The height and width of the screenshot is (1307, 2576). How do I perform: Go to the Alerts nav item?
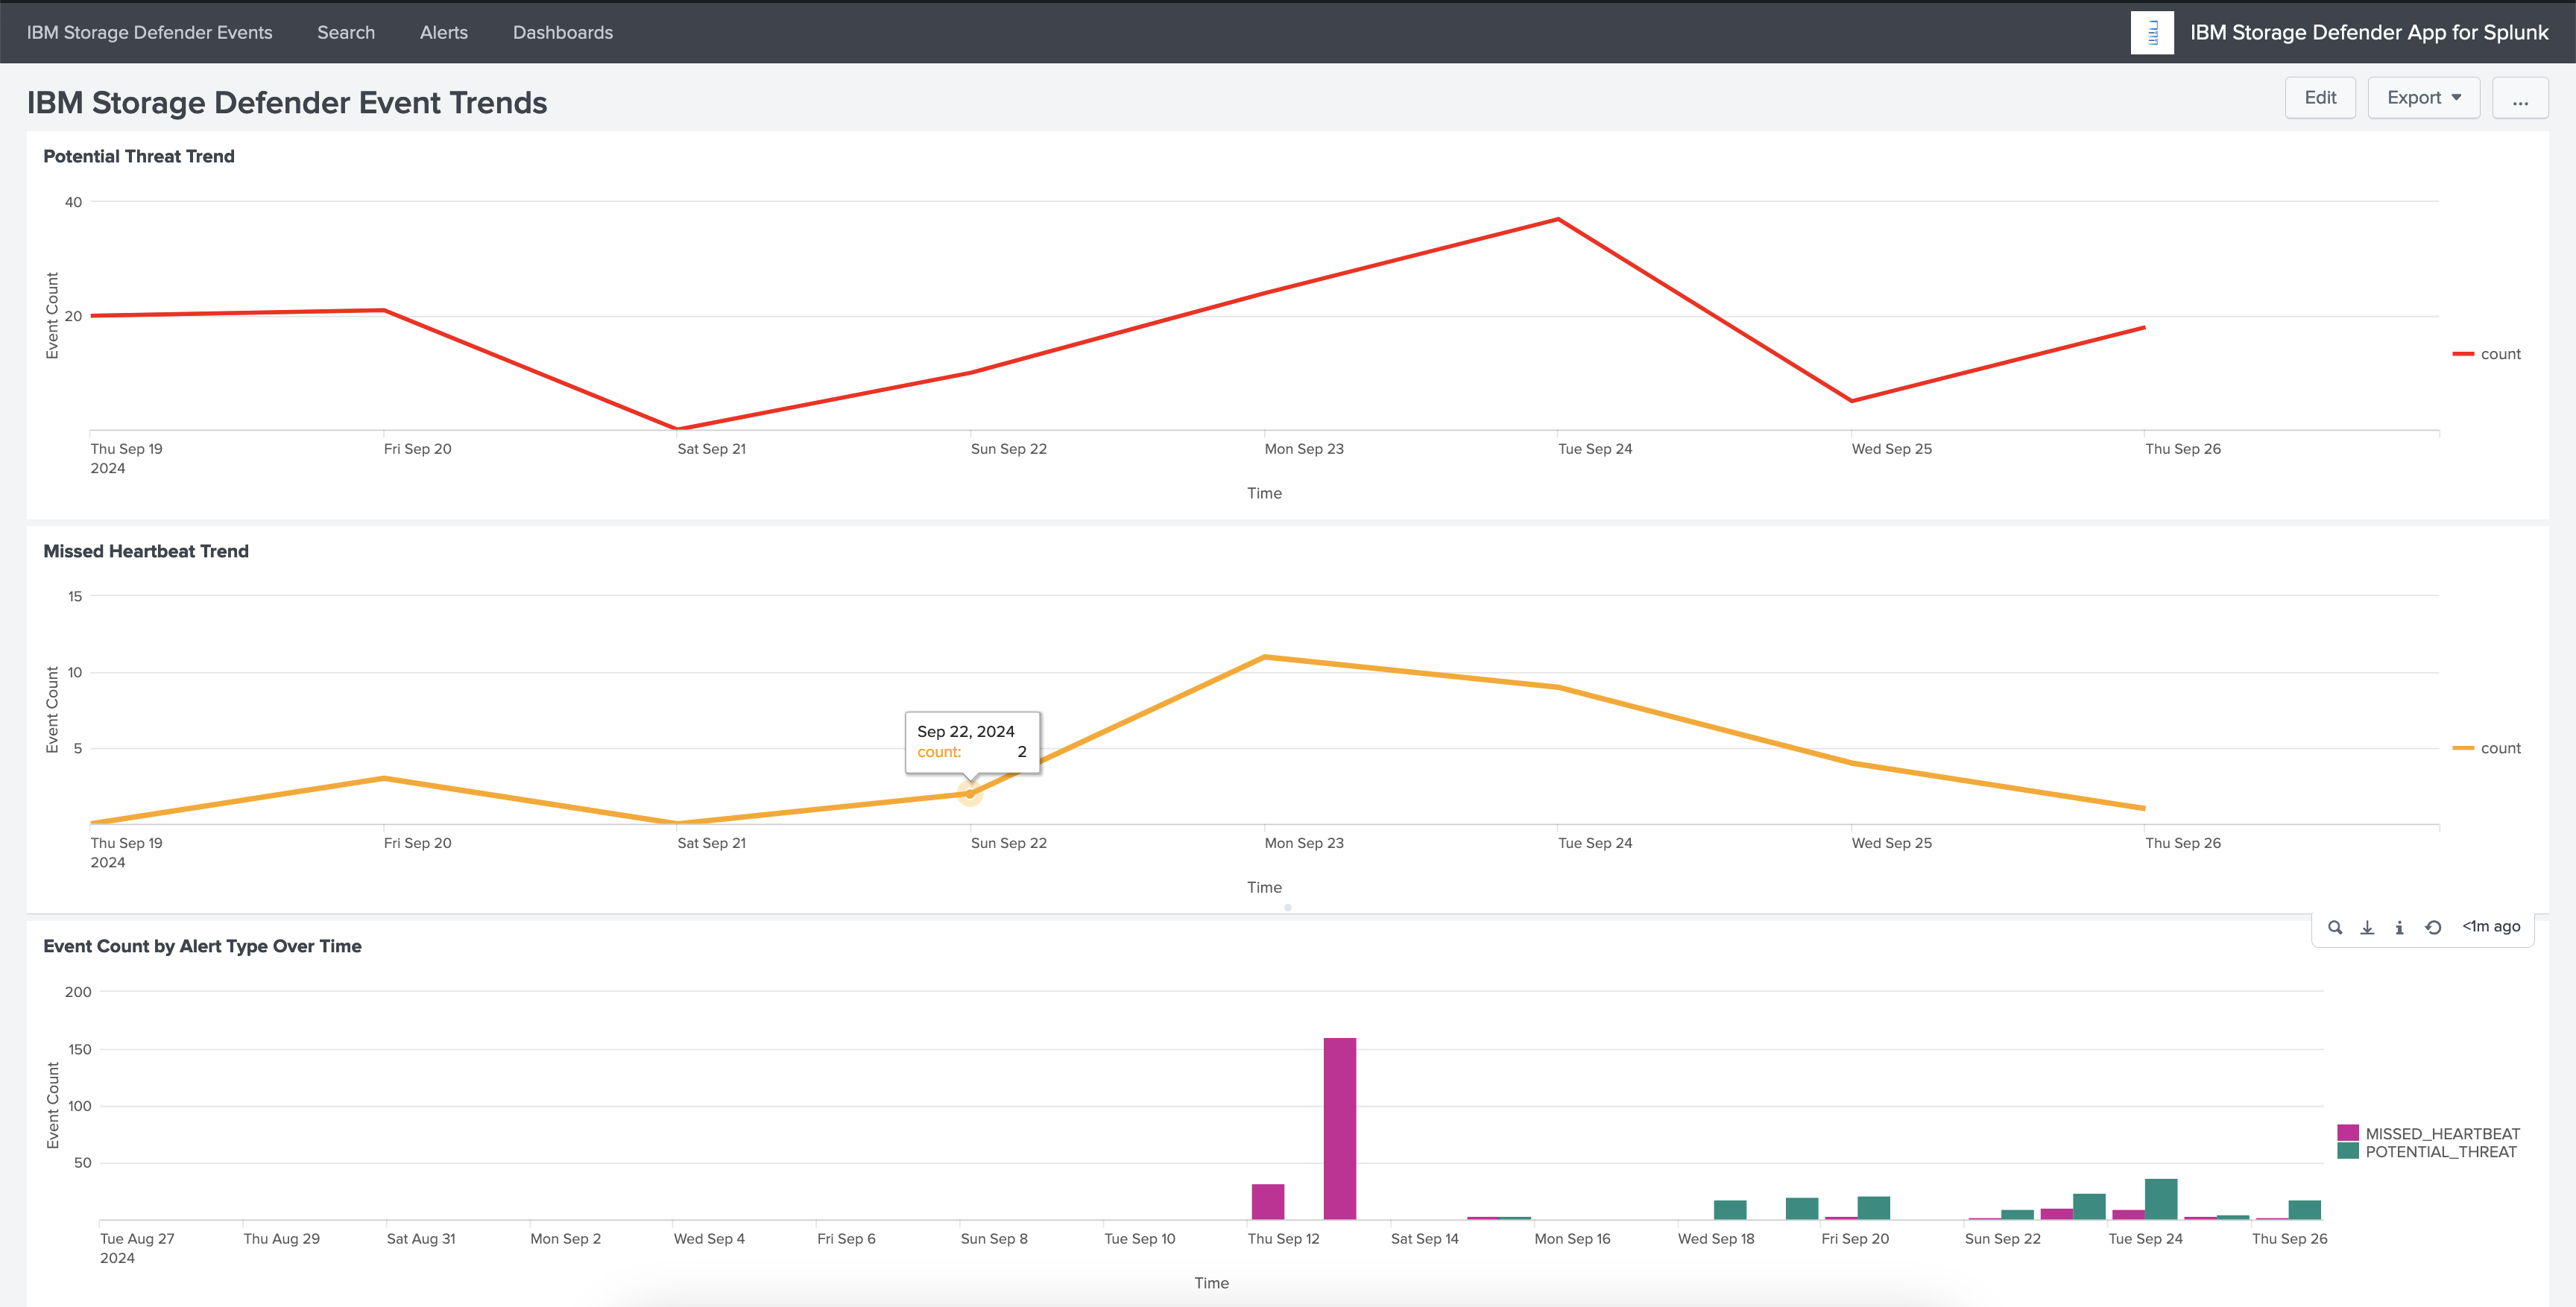pos(444,32)
